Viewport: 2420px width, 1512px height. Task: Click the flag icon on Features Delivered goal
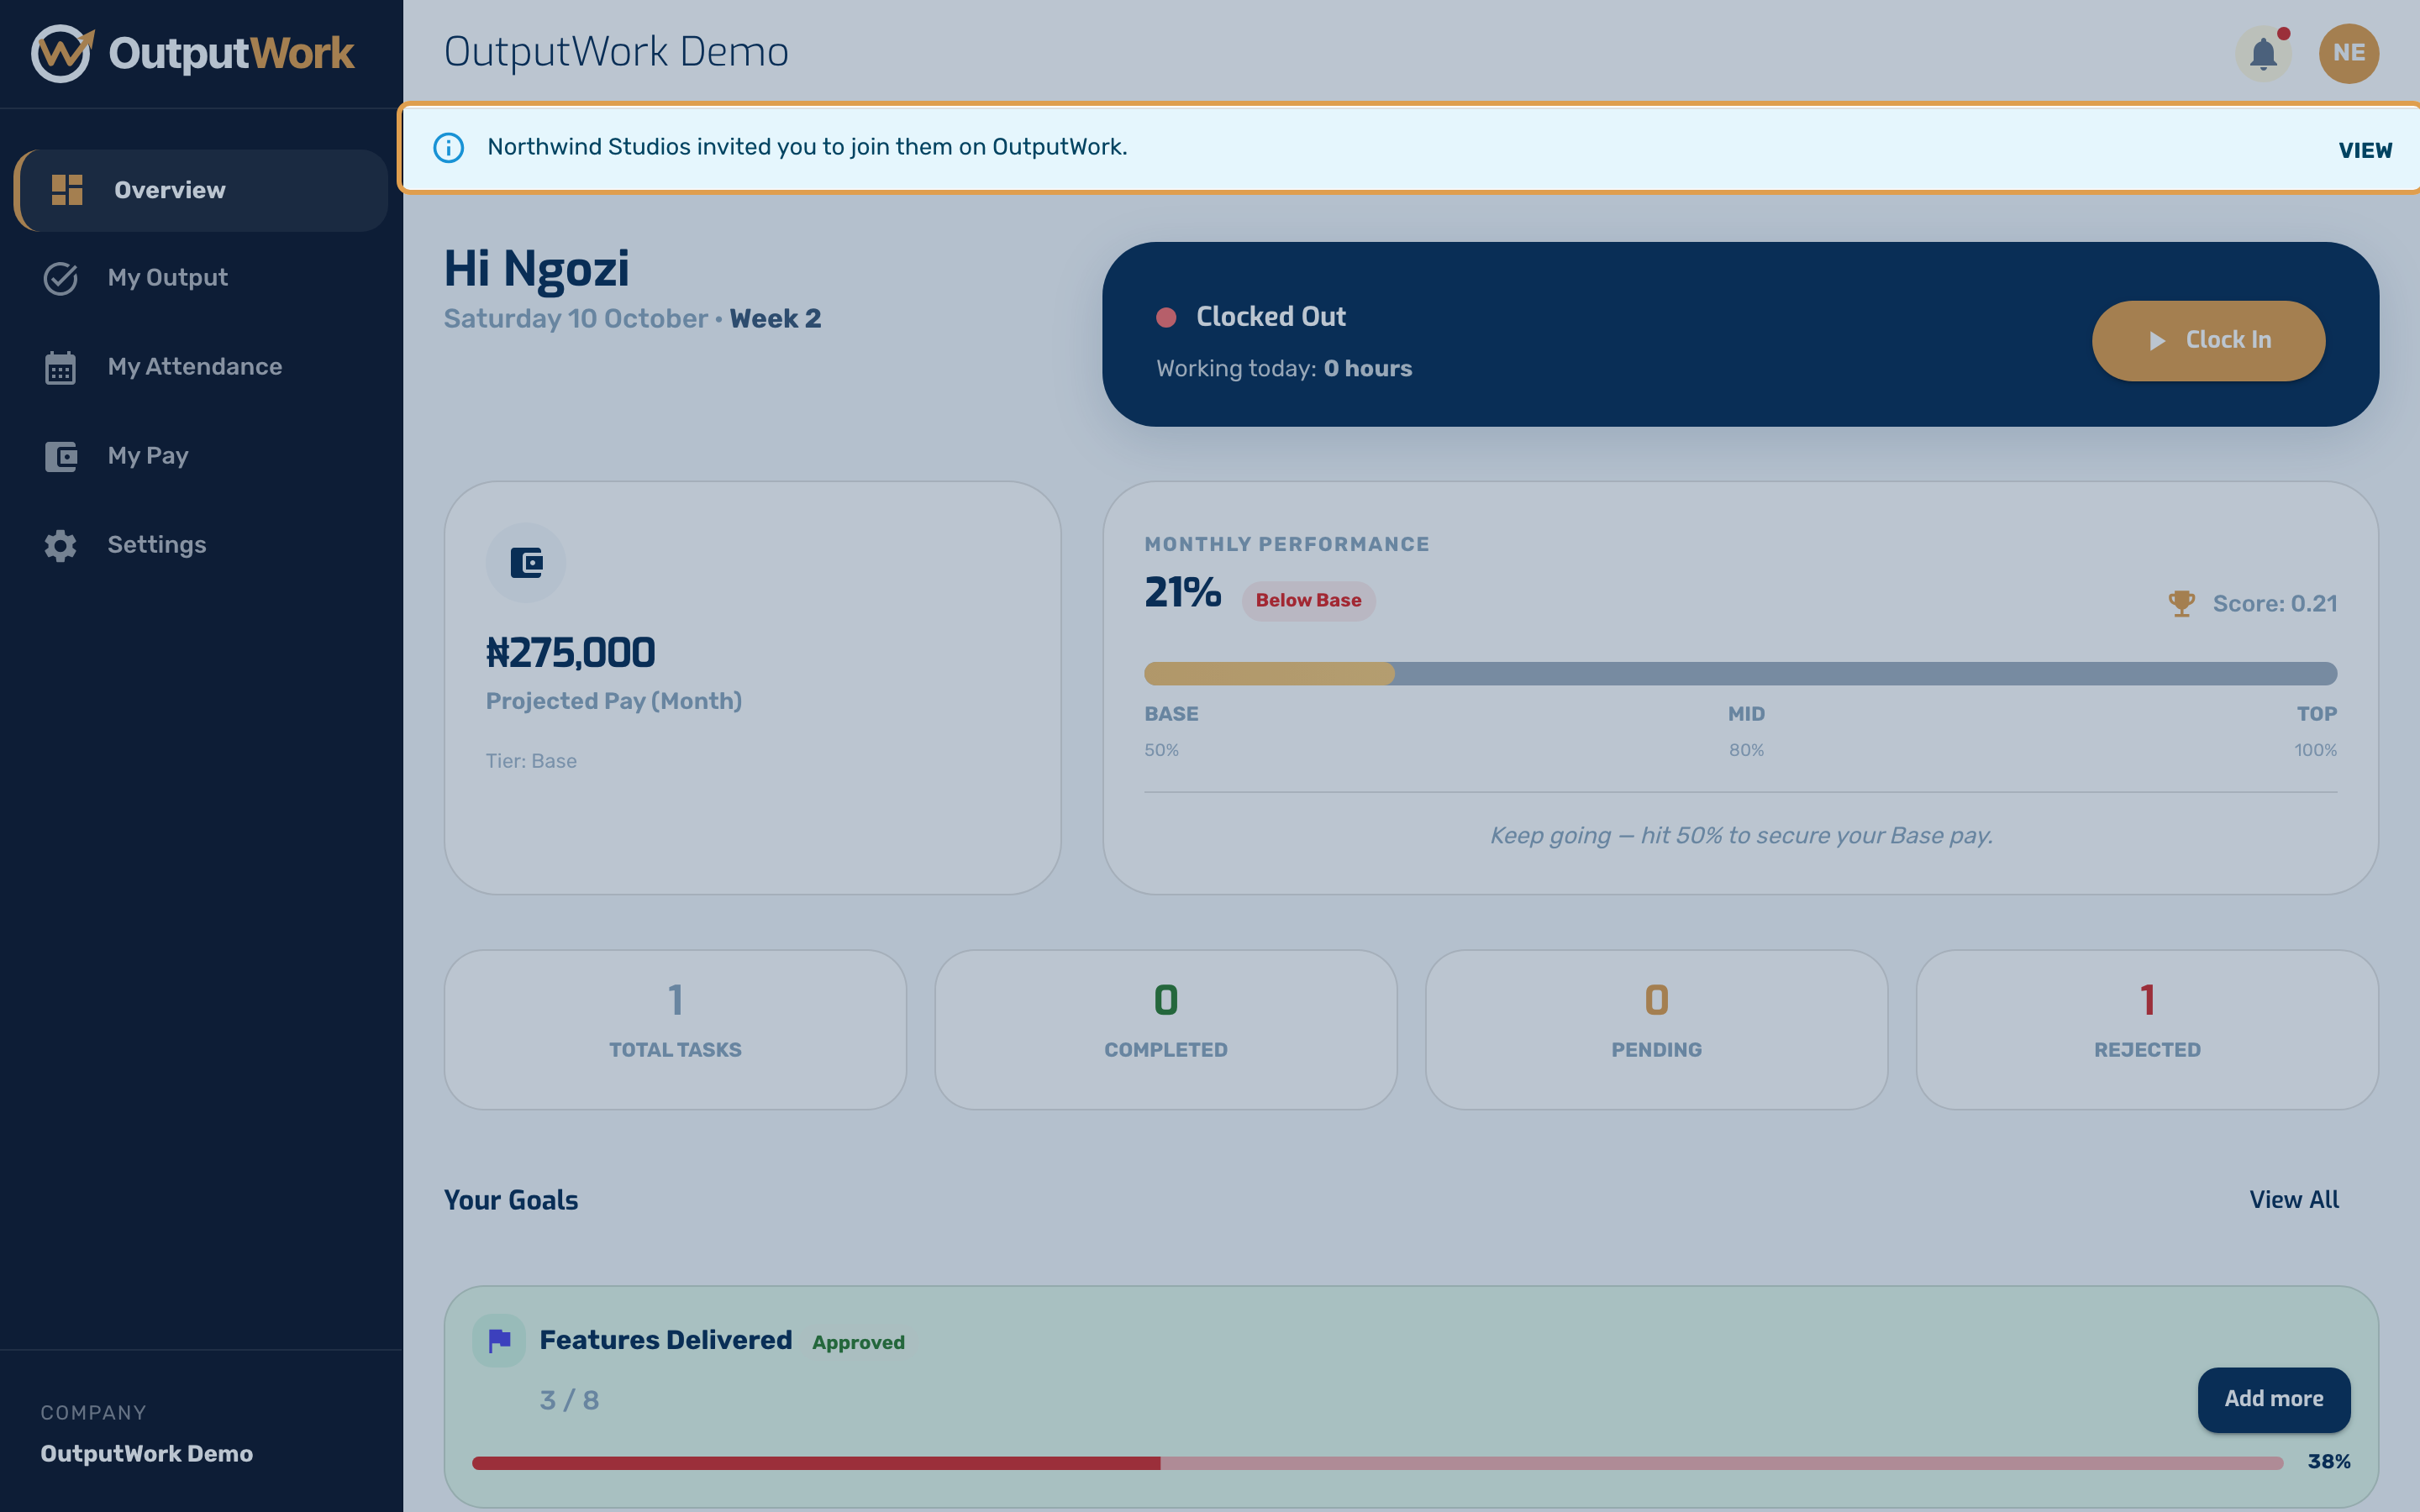tap(499, 1340)
